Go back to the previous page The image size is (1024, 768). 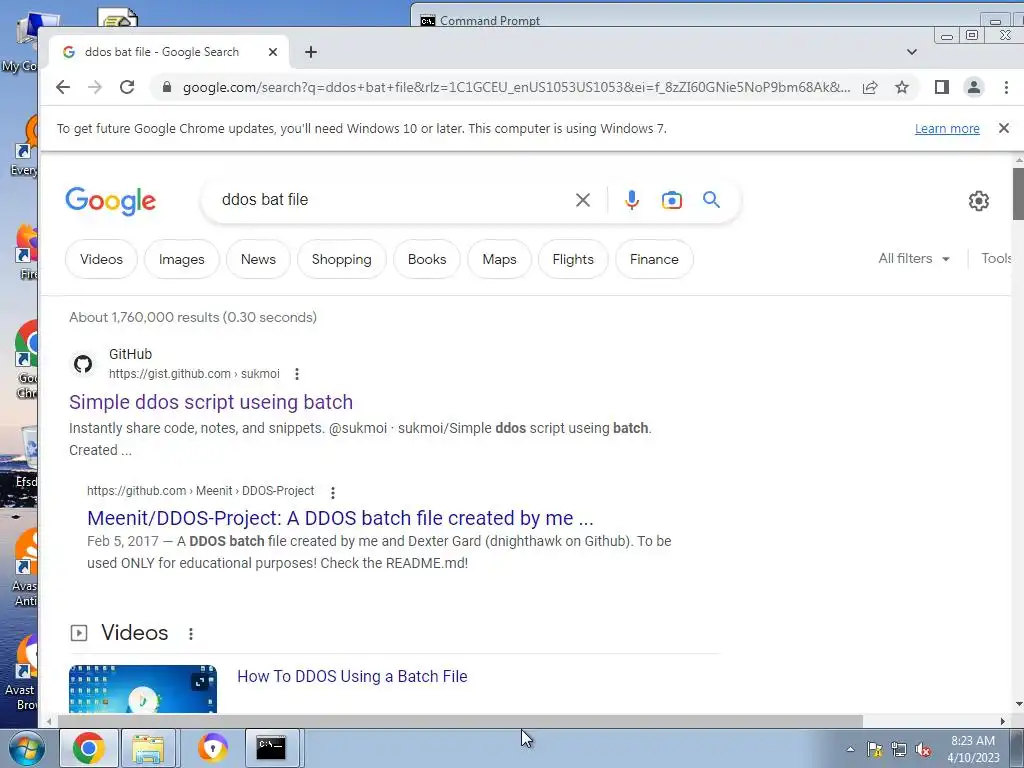pos(63,87)
